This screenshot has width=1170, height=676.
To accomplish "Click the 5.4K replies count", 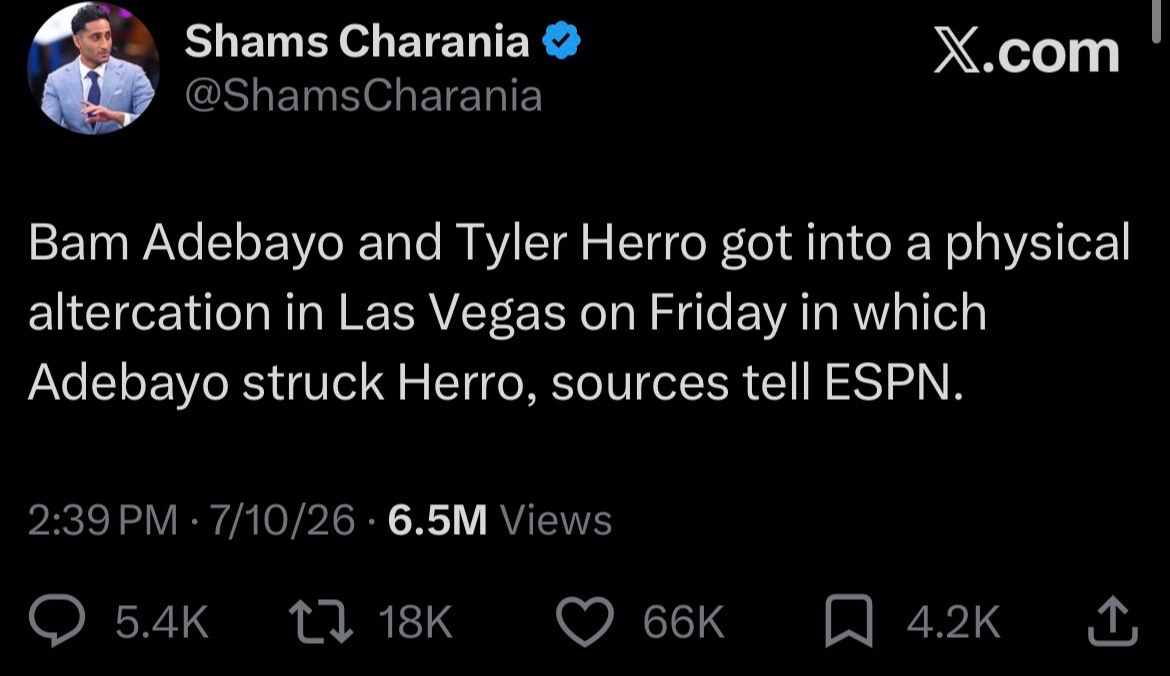I will point(162,622).
